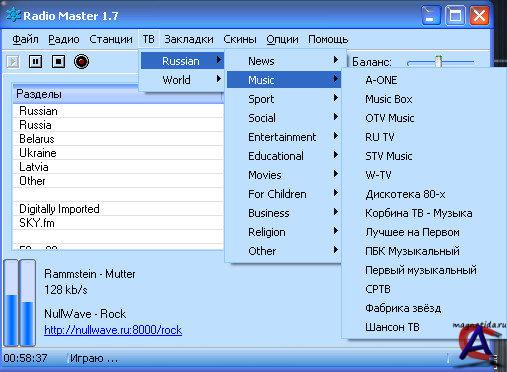Expand the News category submenu
Image resolution: width=507 pixels, height=372 pixels.
284,61
